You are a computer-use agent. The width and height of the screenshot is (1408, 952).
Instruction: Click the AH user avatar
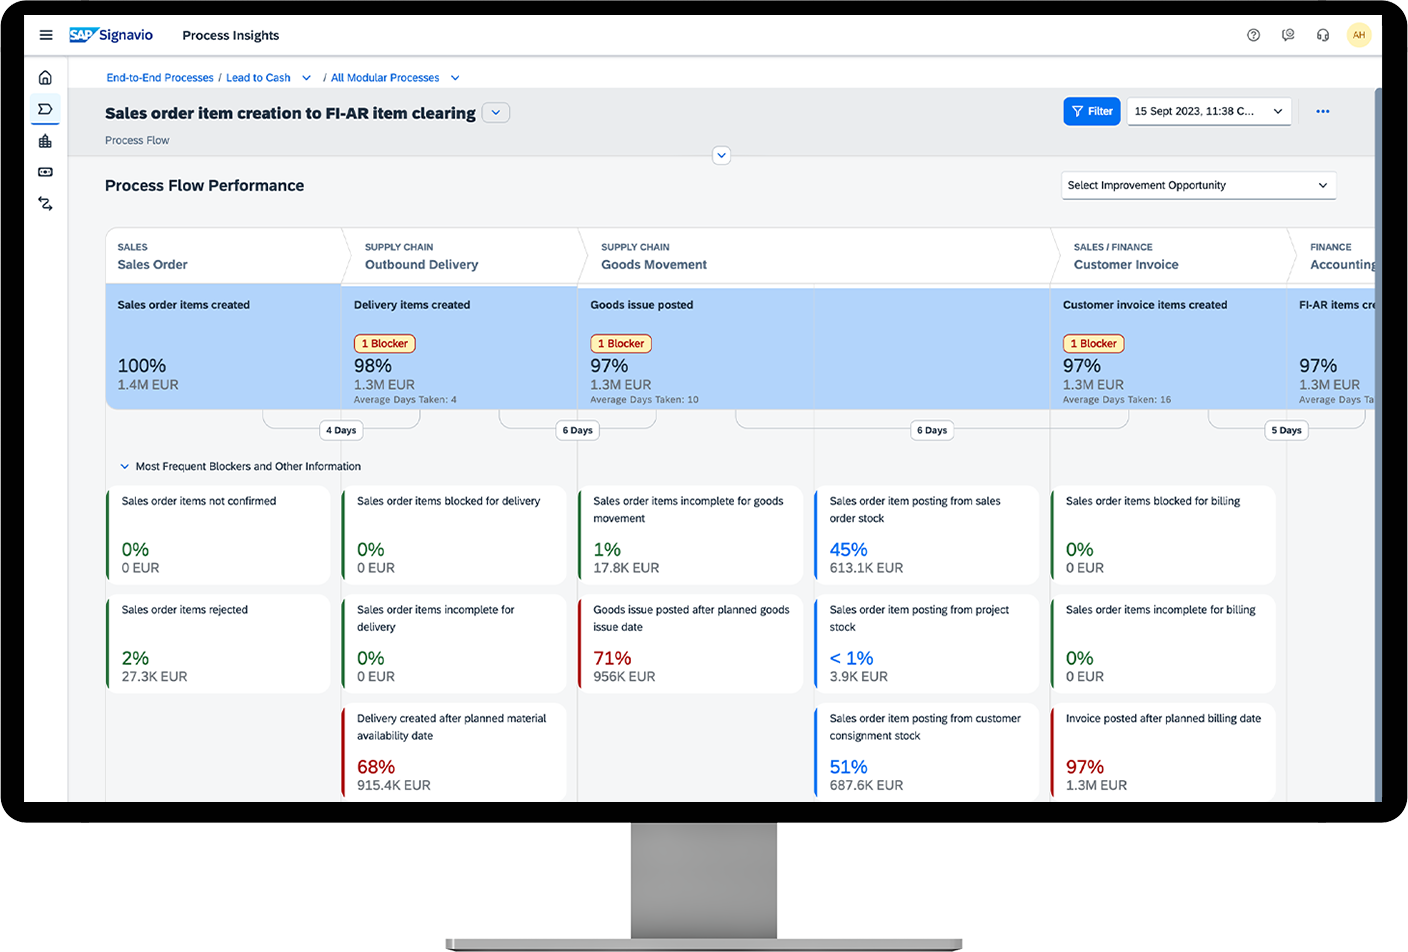[x=1360, y=34]
